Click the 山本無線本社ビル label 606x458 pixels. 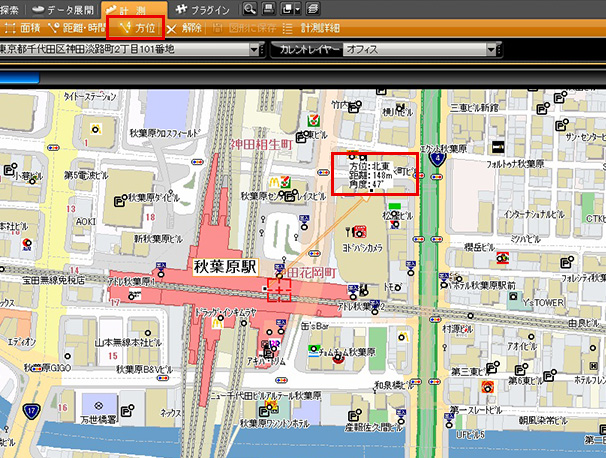128,342
